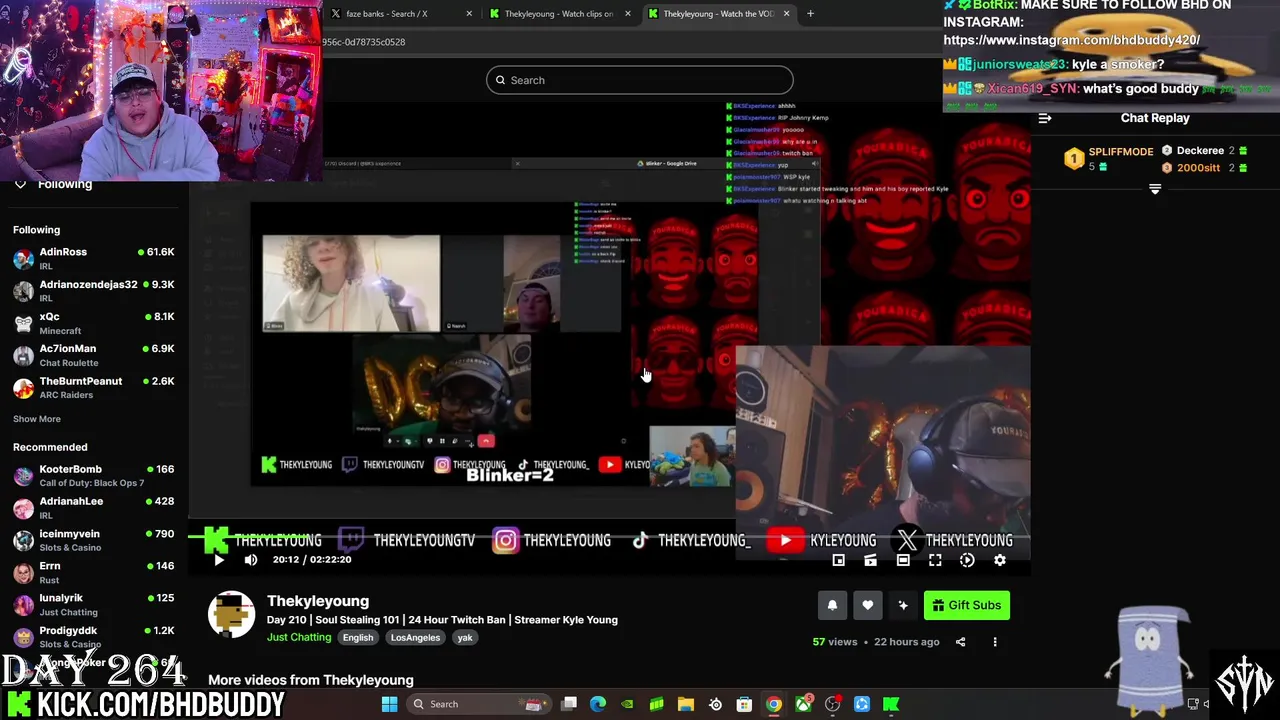This screenshot has height=720, width=1280.
Task: Open lunalyrik in Recommended list
Action: [x=94, y=604]
